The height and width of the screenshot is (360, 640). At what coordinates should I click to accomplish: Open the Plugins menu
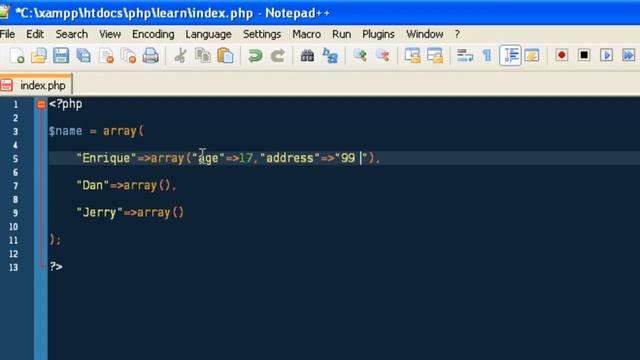pos(378,34)
